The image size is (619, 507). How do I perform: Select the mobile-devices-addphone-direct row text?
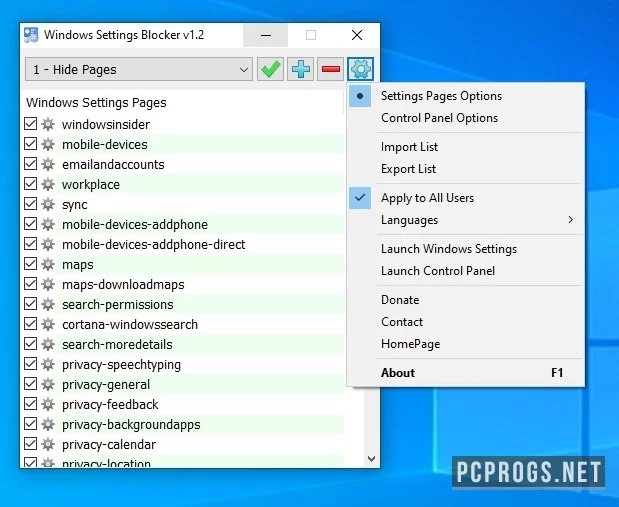click(154, 244)
